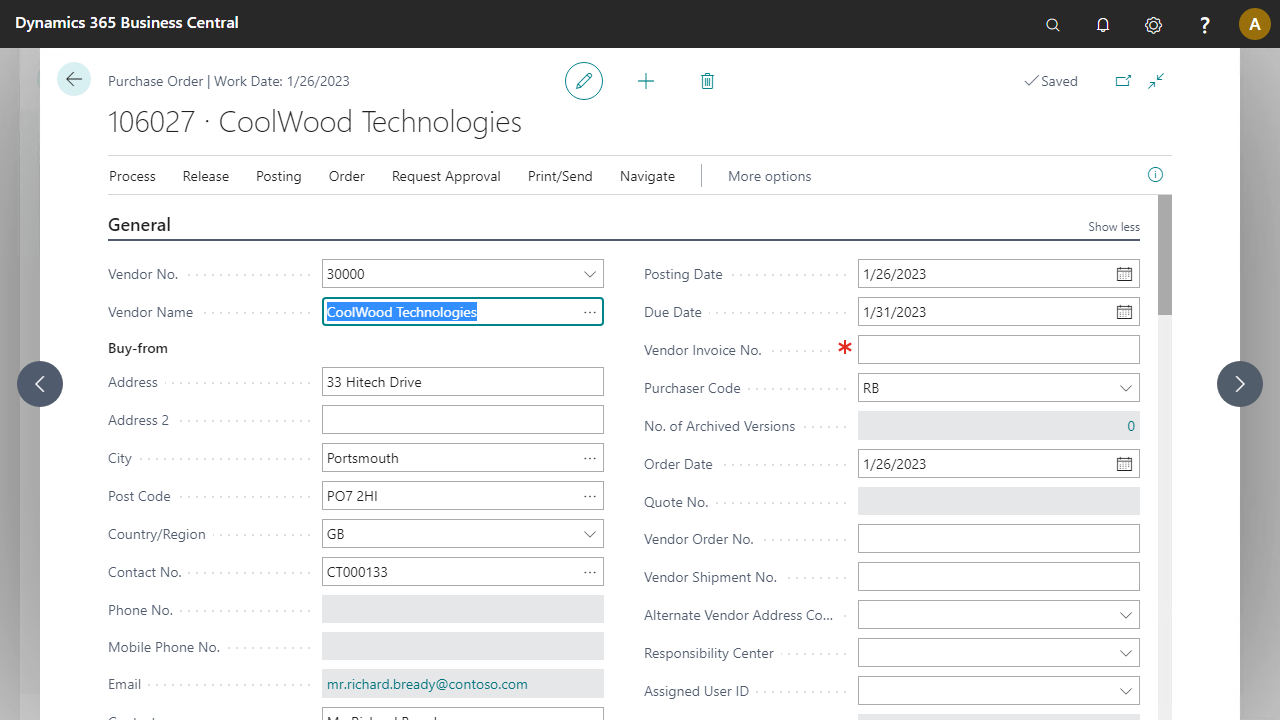Open the Request Approval menu

pyautogui.click(x=446, y=176)
